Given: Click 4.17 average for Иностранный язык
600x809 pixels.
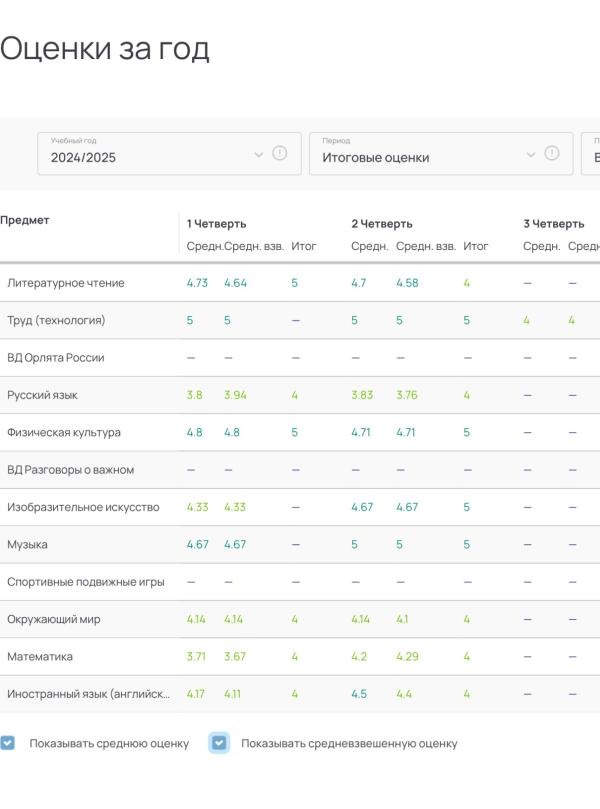Looking at the screenshot, I should 196,694.
